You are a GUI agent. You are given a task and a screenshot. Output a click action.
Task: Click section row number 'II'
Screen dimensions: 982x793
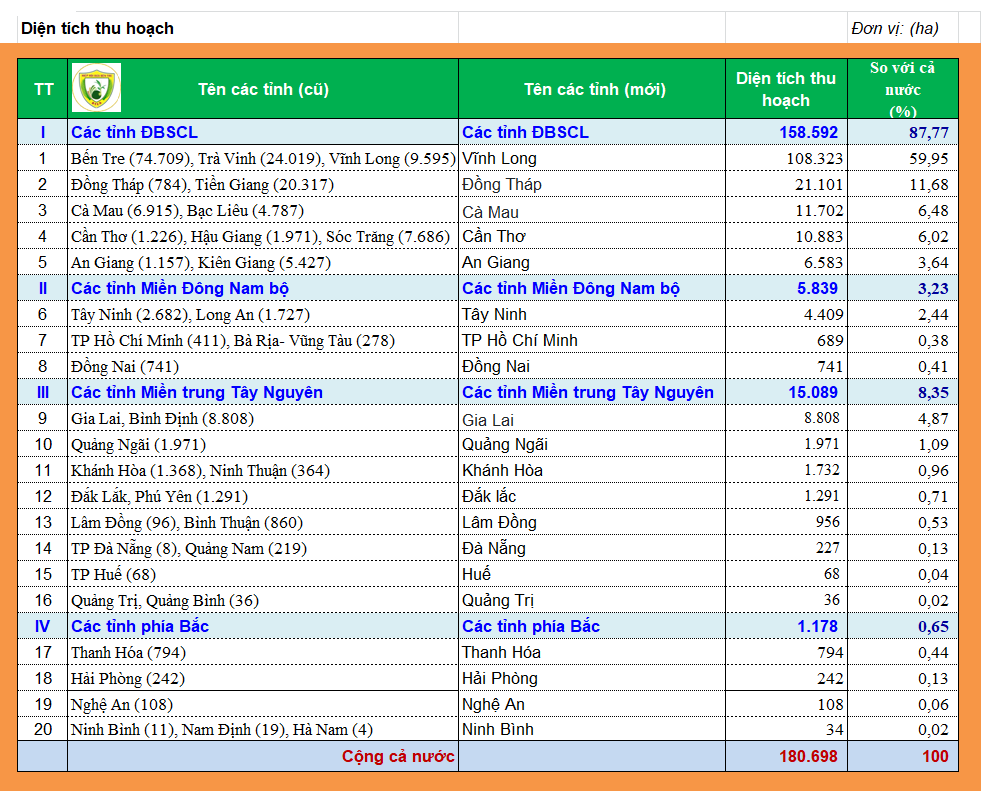[43, 288]
